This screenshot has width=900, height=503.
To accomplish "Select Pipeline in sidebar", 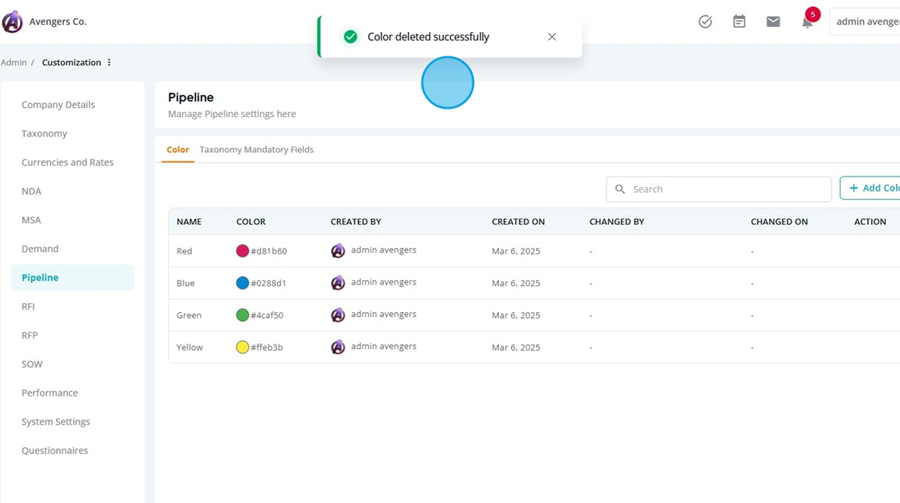I will (72, 277).
